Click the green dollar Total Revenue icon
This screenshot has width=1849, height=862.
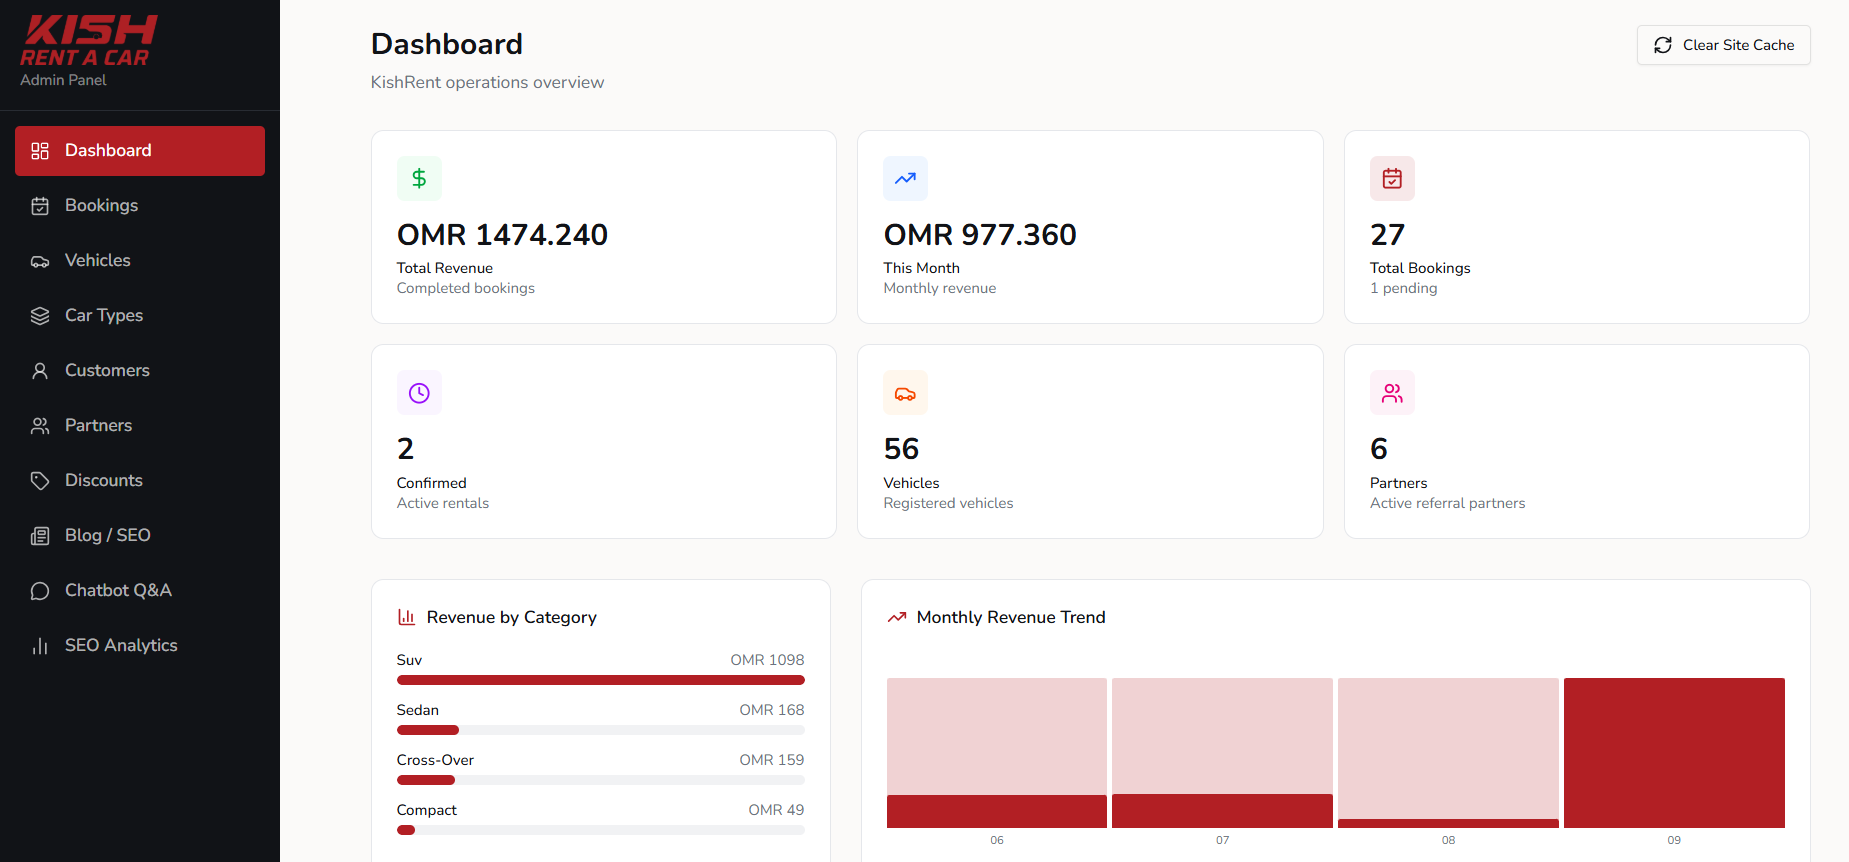tap(419, 178)
